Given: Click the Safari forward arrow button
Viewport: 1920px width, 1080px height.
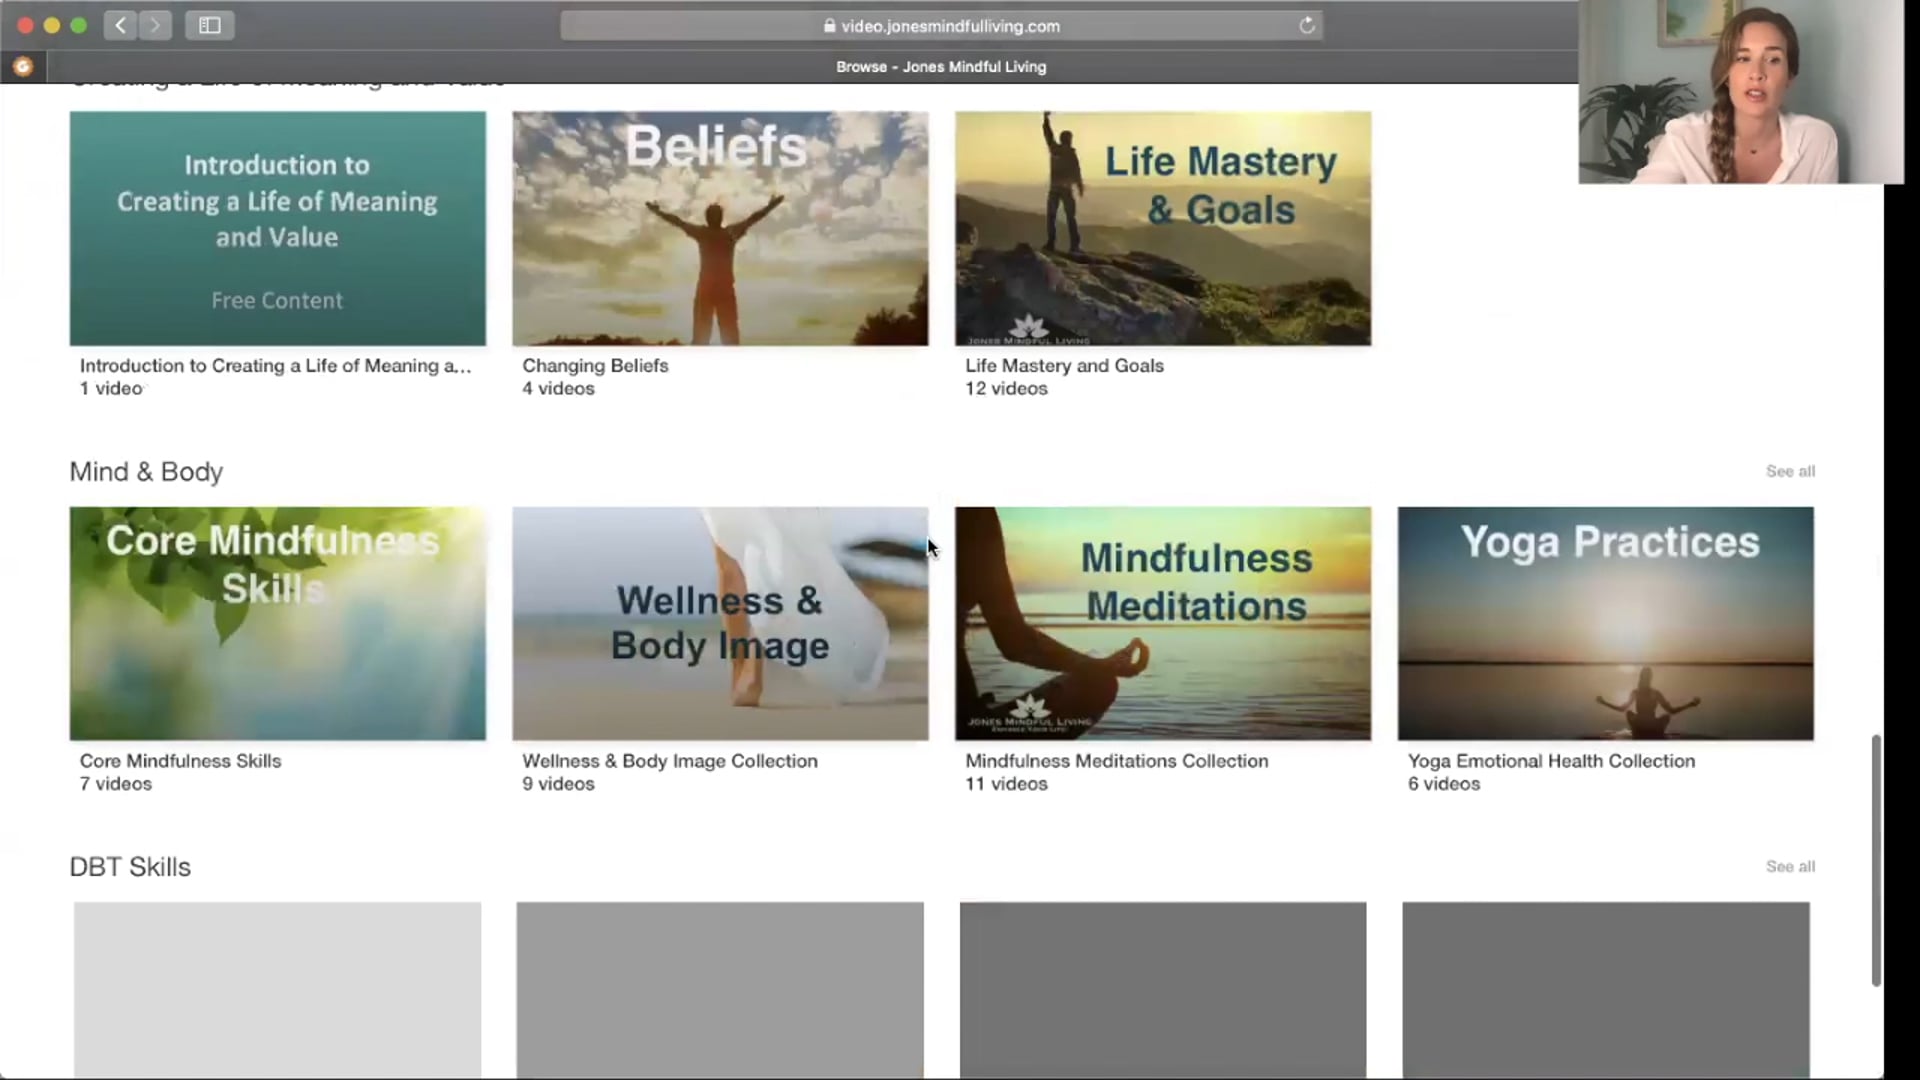Looking at the screenshot, I should pos(155,25).
